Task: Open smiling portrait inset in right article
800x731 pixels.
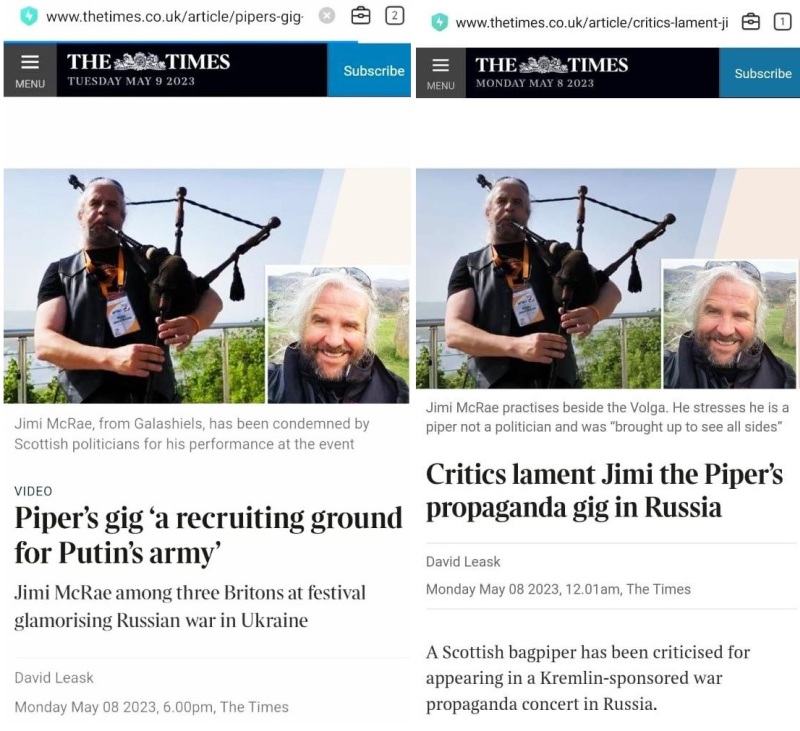Action: (x=729, y=323)
